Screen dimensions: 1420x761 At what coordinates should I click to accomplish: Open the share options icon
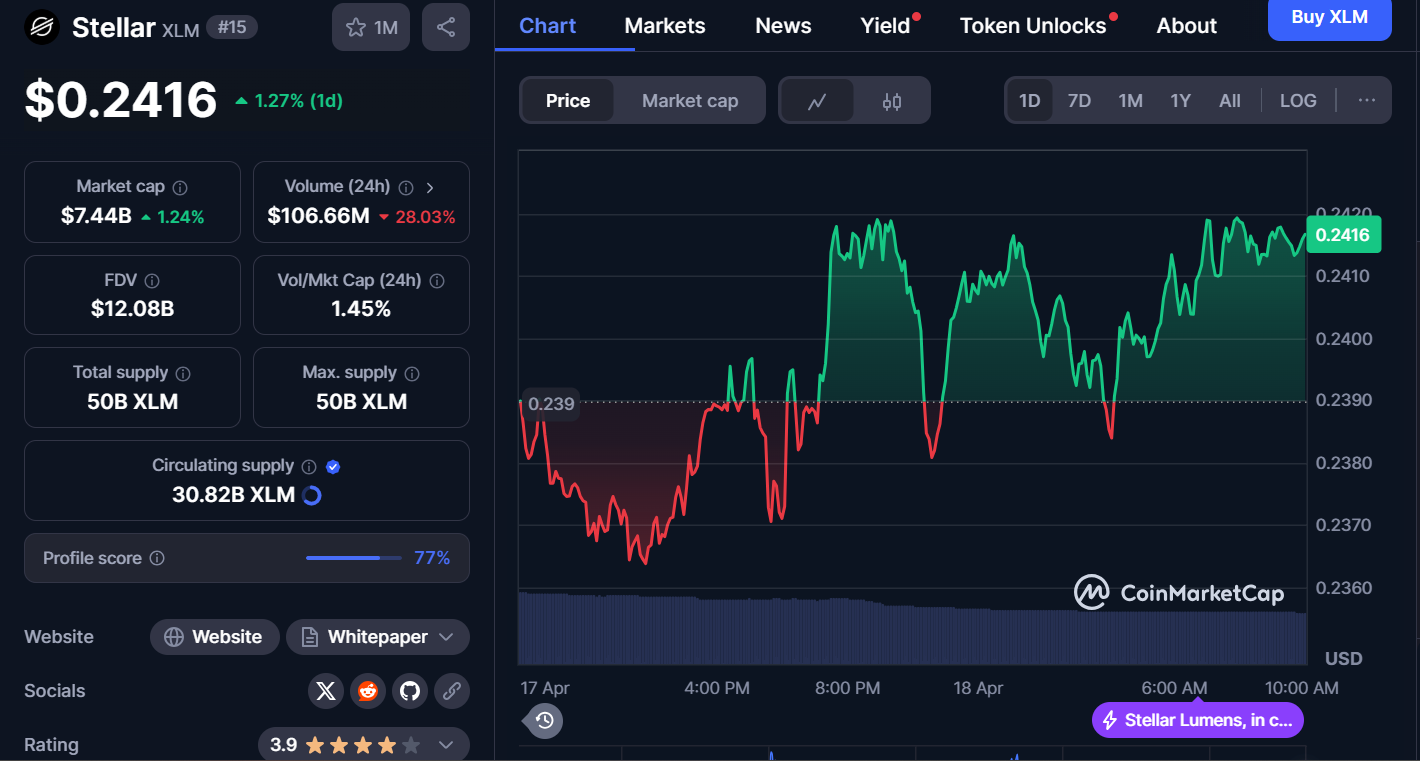446,27
